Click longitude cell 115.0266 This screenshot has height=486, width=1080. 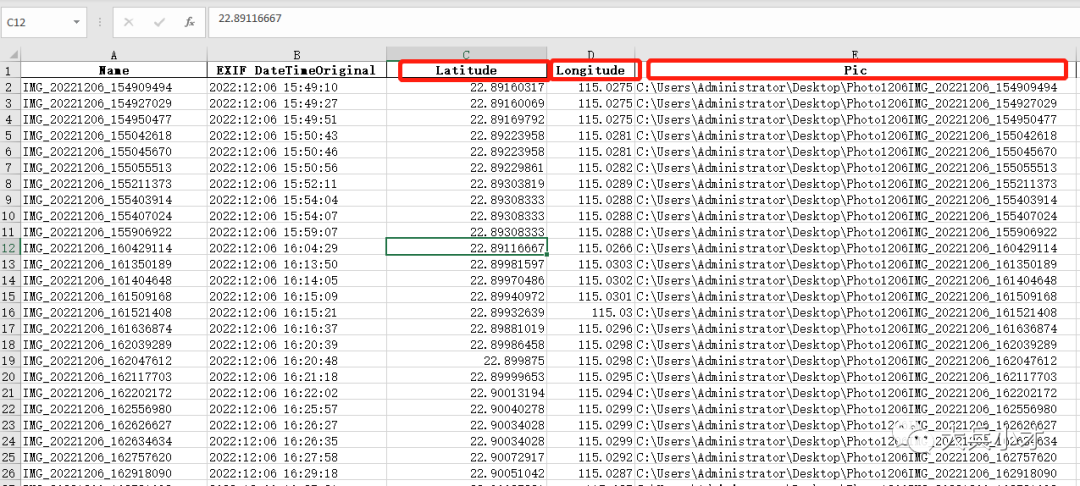click(591, 247)
